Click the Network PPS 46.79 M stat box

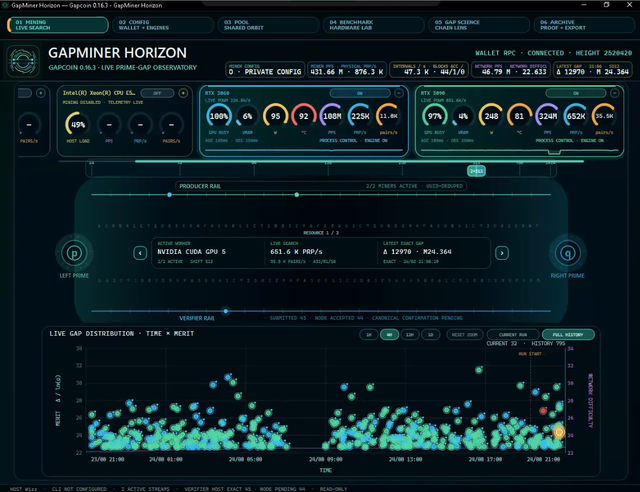click(x=510, y=69)
